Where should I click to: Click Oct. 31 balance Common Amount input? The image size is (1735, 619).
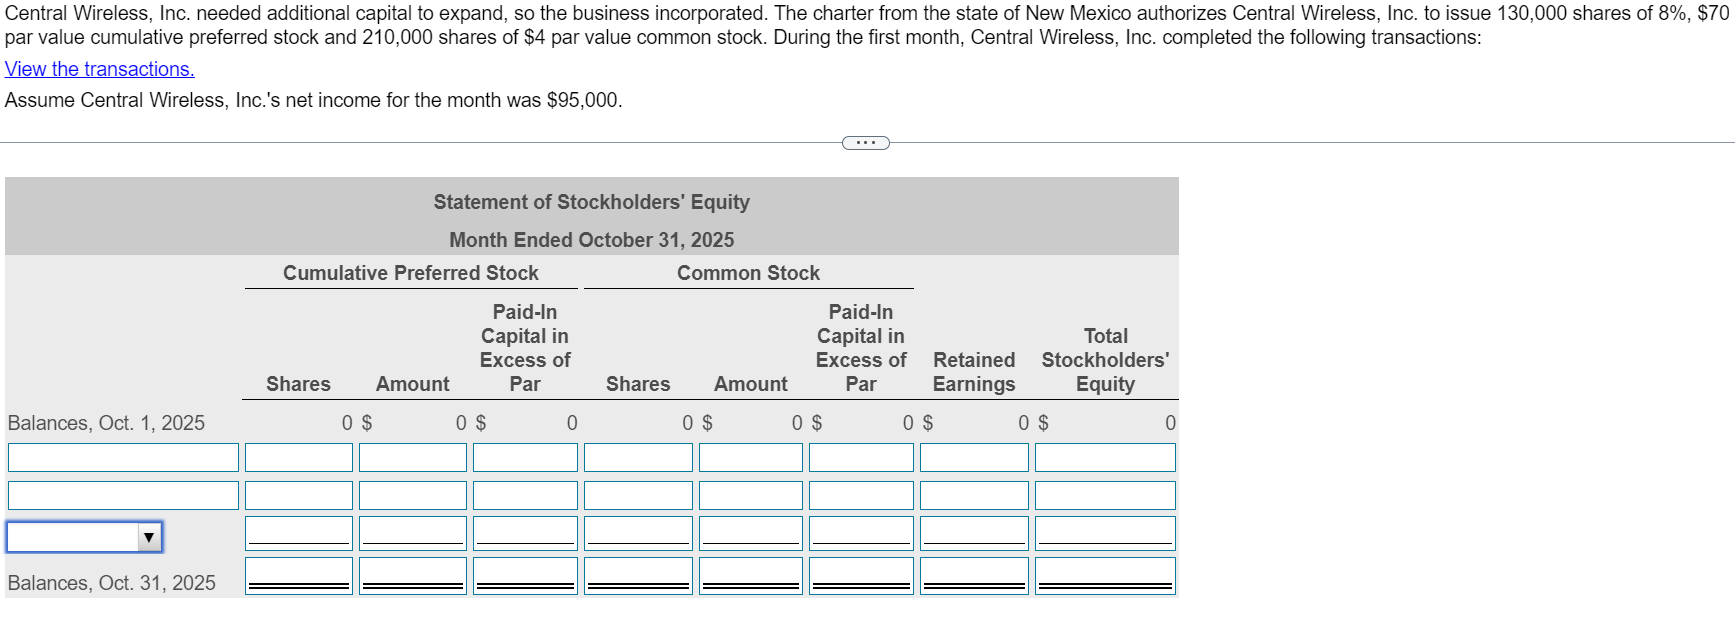pyautogui.click(x=751, y=576)
